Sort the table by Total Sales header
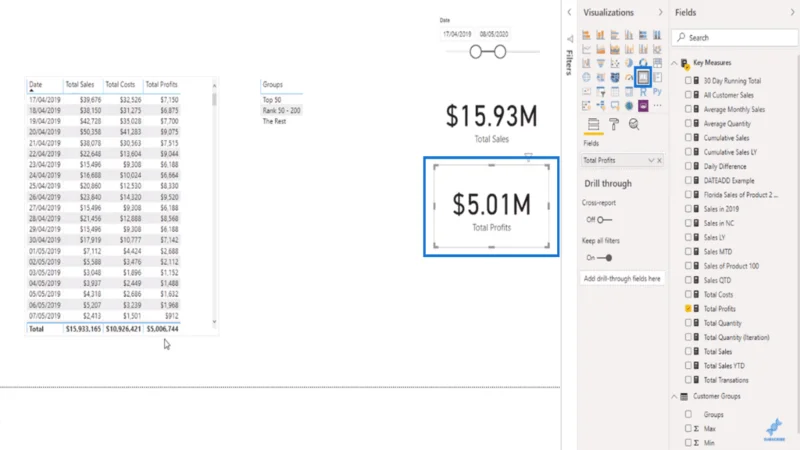 [80, 84]
